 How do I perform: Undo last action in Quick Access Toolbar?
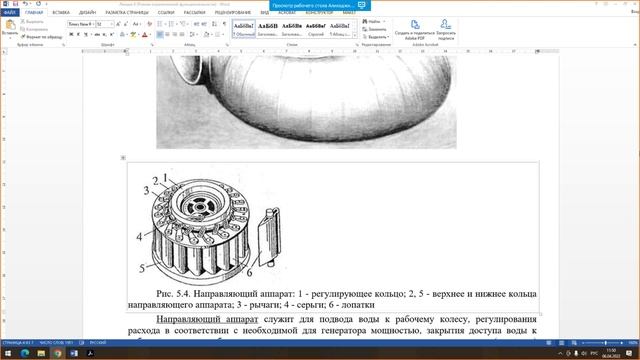[x=25, y=4]
